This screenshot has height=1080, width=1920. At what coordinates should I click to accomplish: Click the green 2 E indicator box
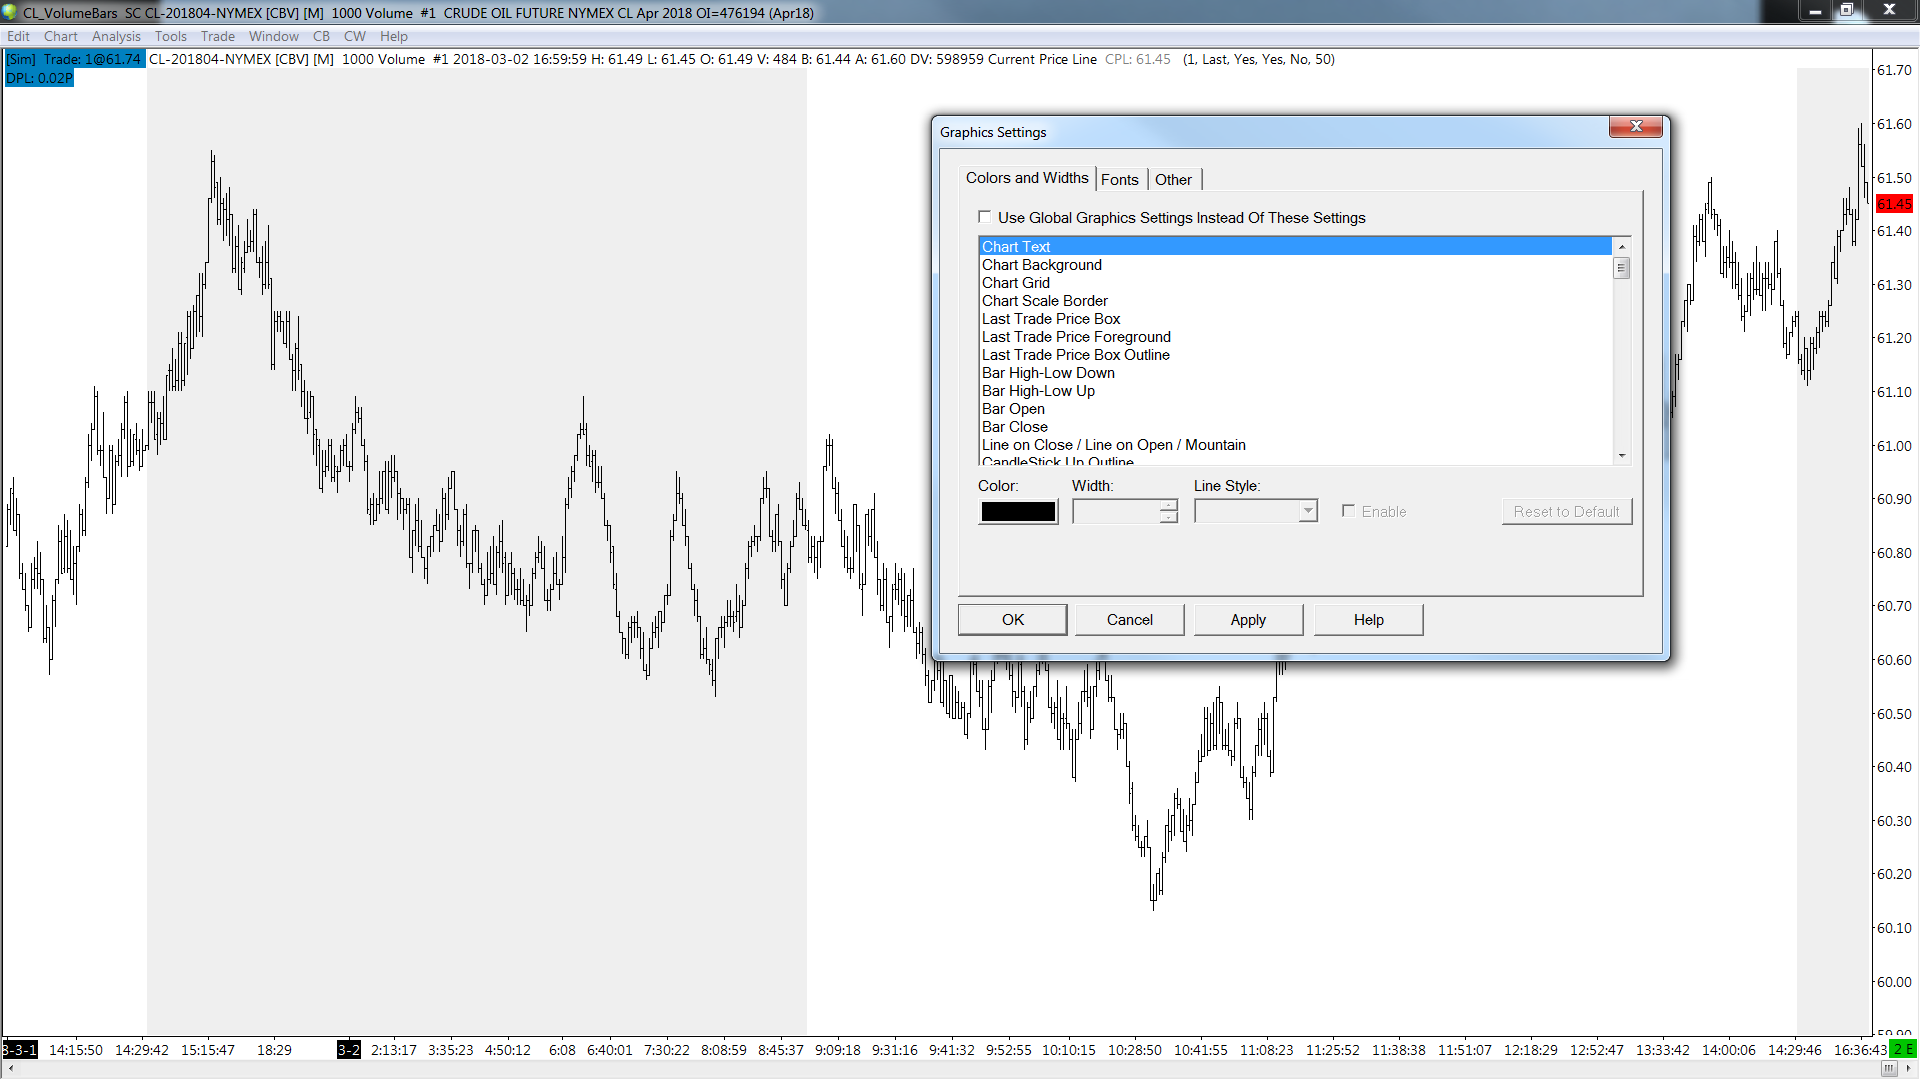point(1903,1049)
